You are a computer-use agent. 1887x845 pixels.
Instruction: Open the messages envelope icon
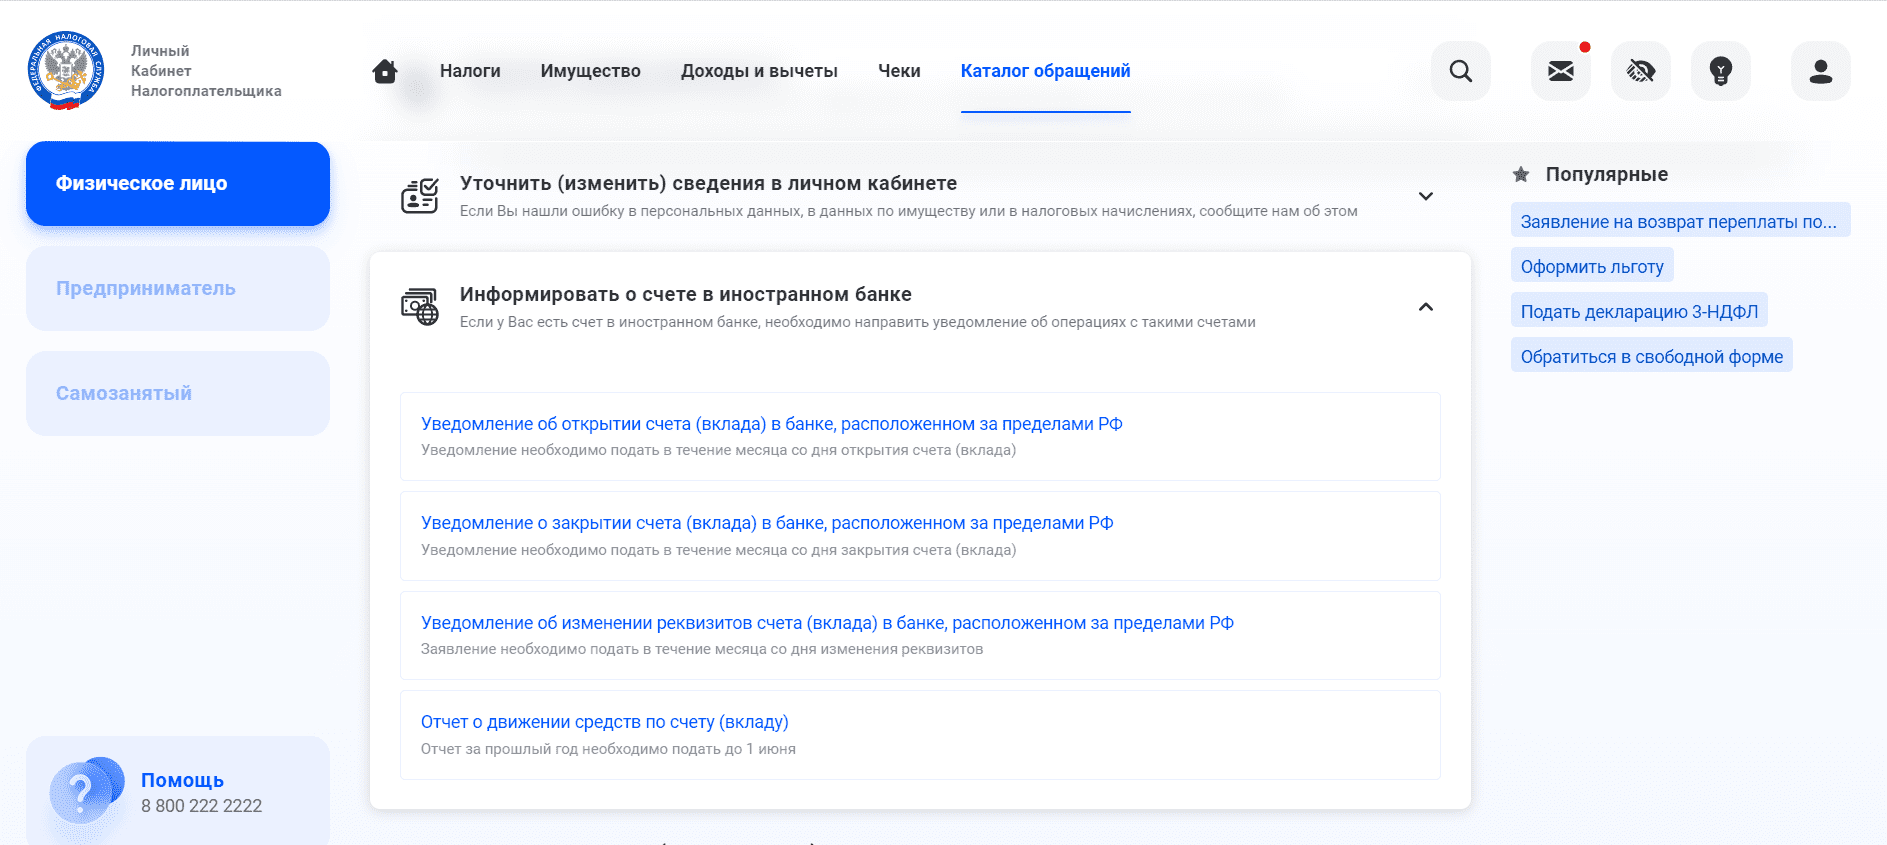1560,71
